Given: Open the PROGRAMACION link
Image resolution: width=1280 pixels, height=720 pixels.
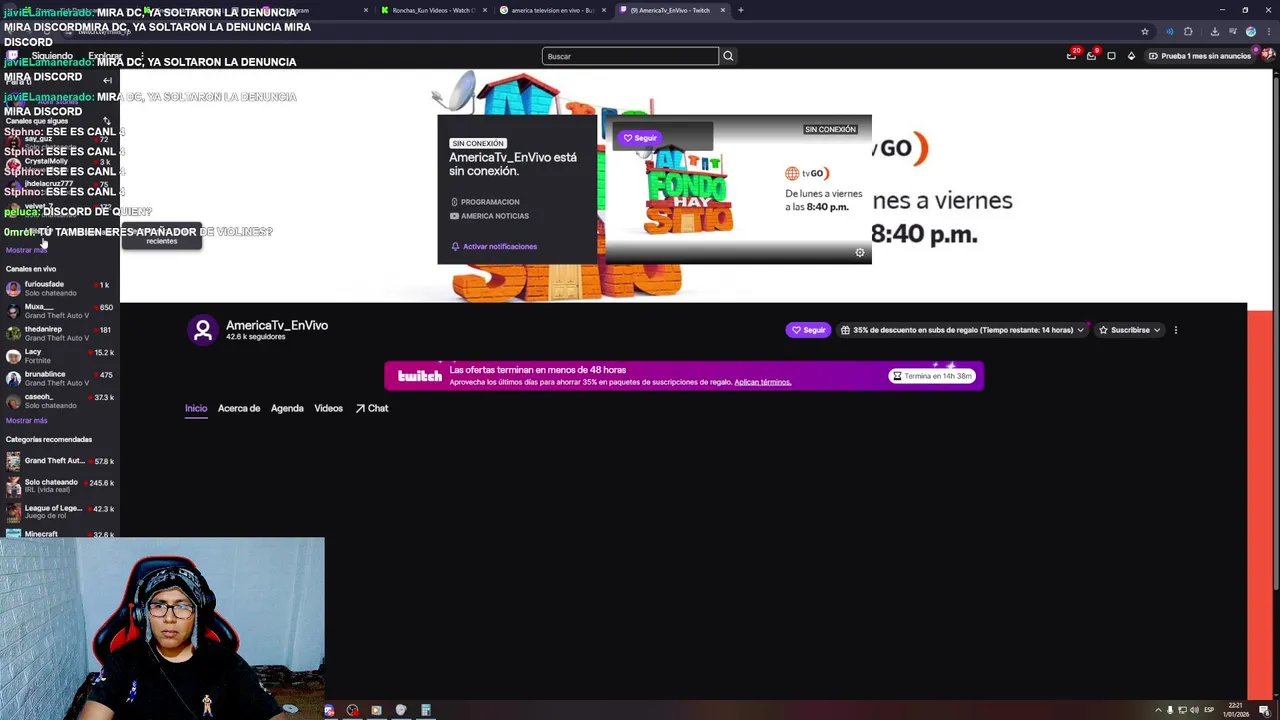Looking at the screenshot, I should [485, 202].
